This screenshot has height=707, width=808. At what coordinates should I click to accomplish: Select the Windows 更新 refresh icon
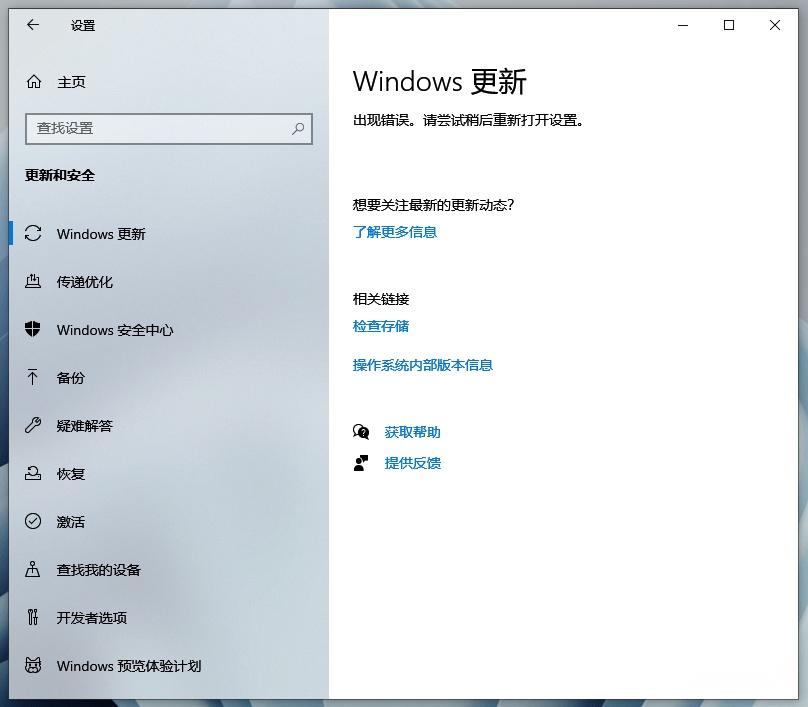pos(31,234)
